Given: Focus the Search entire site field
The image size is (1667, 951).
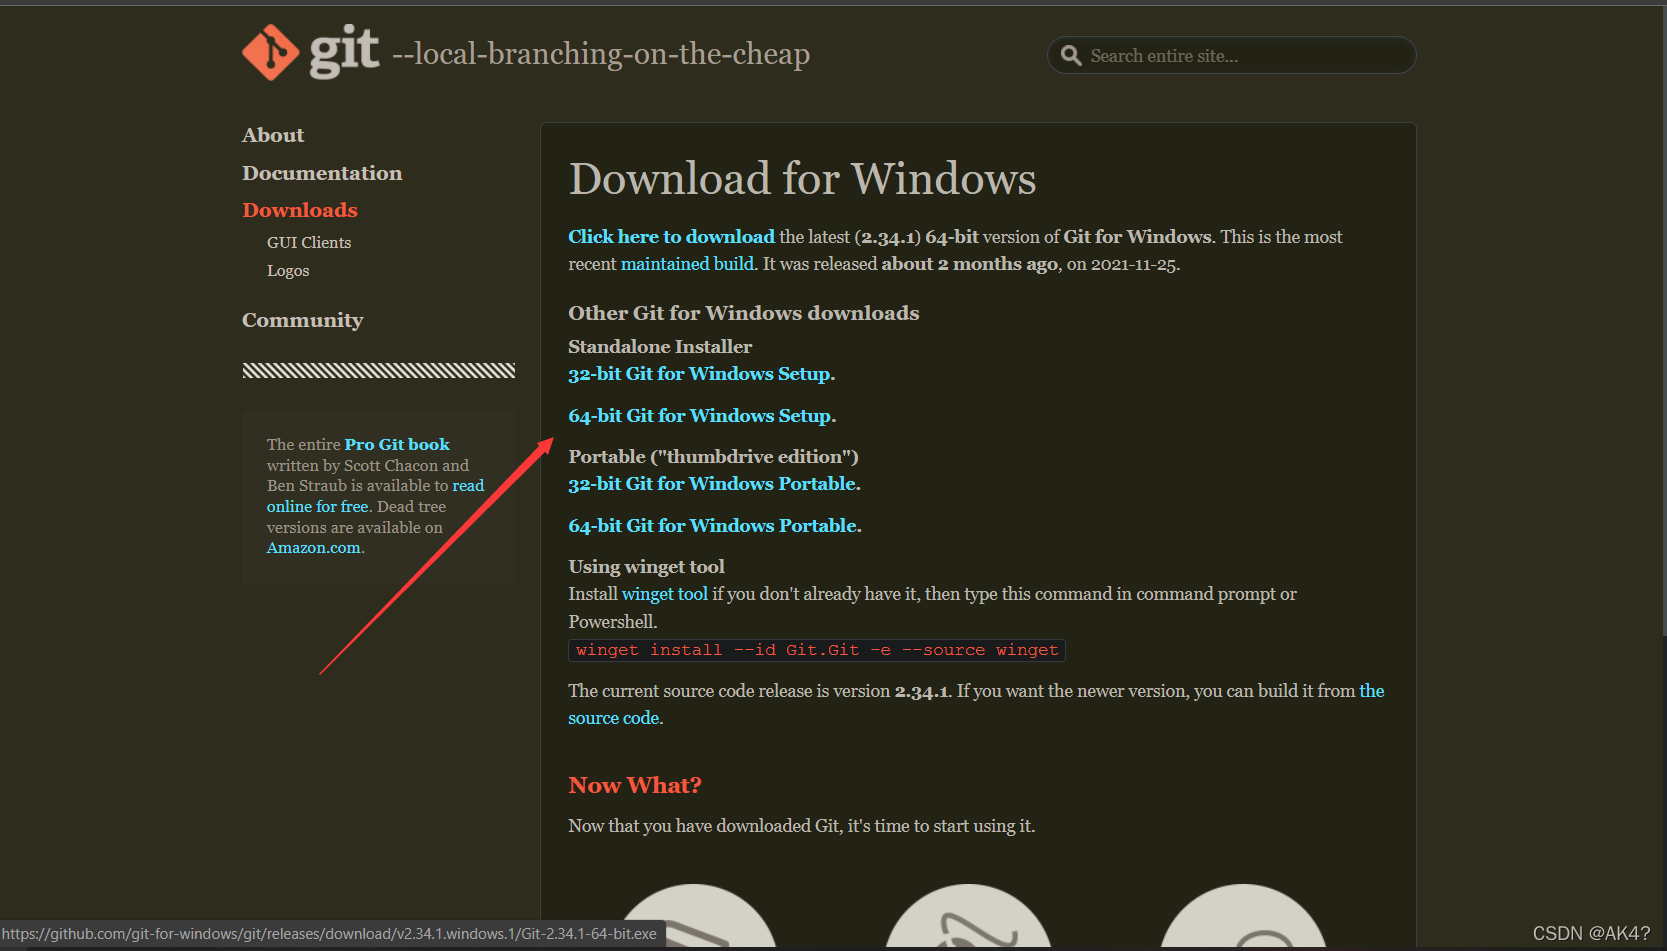Looking at the screenshot, I should pos(1232,55).
